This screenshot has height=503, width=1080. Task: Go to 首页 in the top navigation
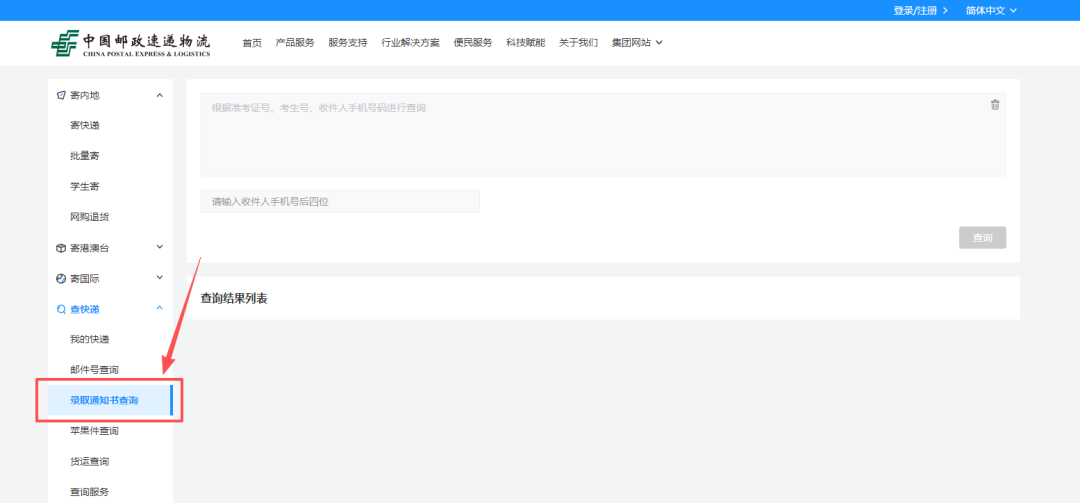tap(252, 43)
